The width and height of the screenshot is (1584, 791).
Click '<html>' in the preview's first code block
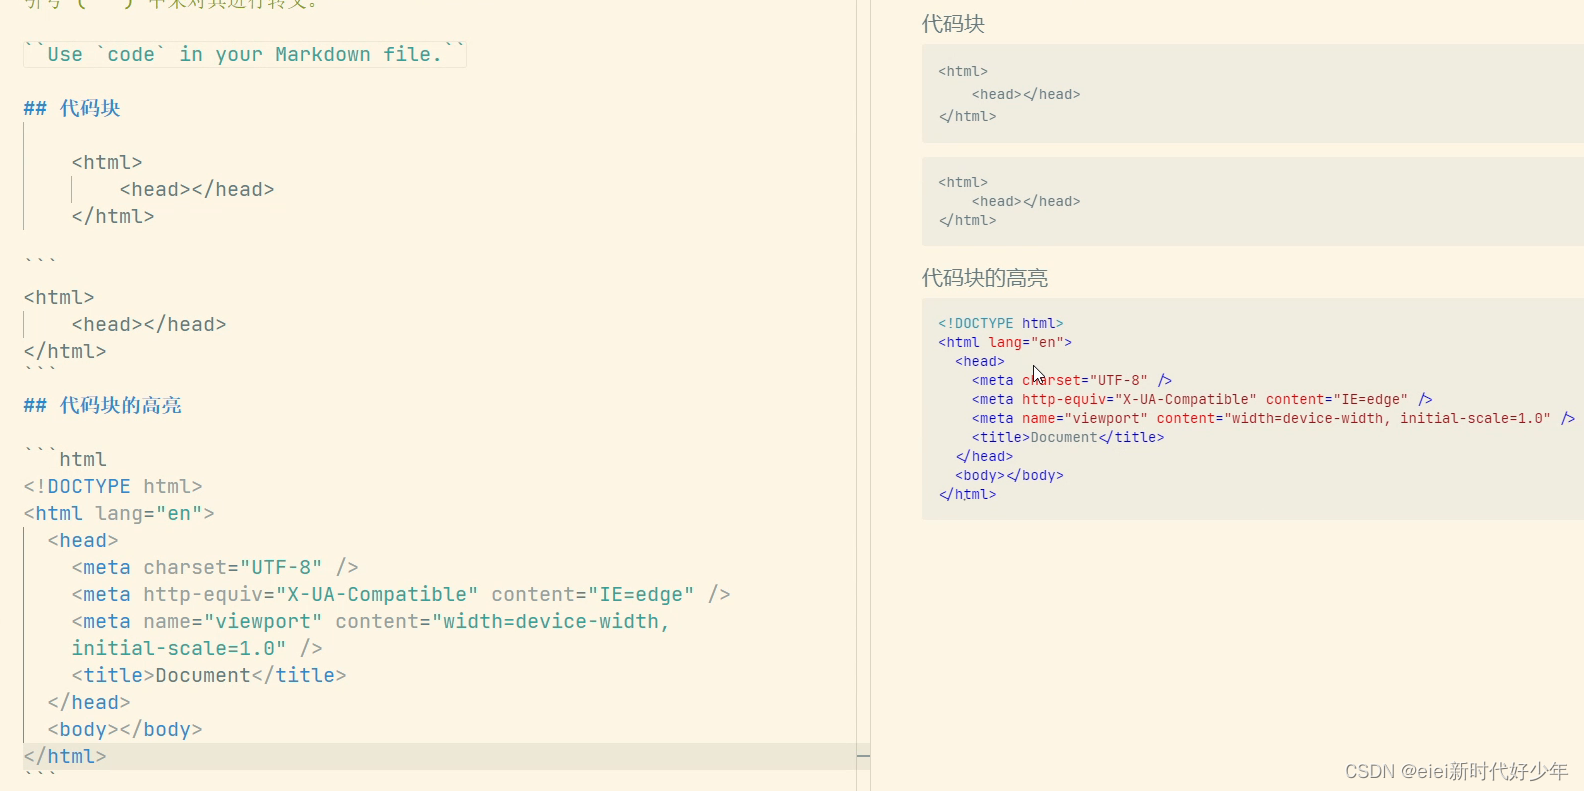pos(963,71)
